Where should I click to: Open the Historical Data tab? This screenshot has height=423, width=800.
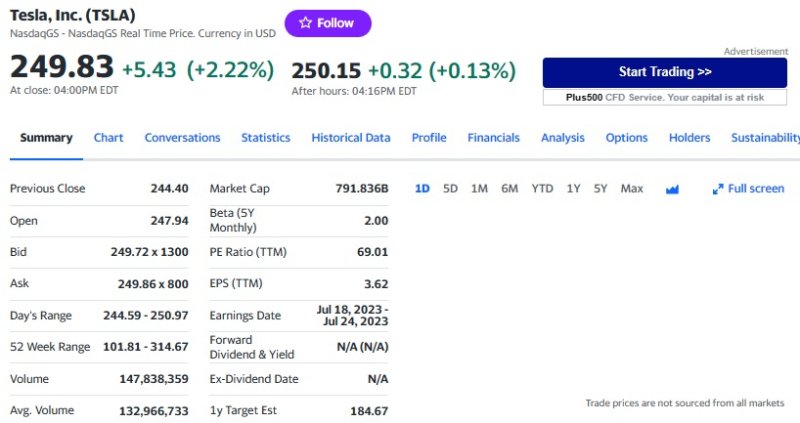click(350, 138)
